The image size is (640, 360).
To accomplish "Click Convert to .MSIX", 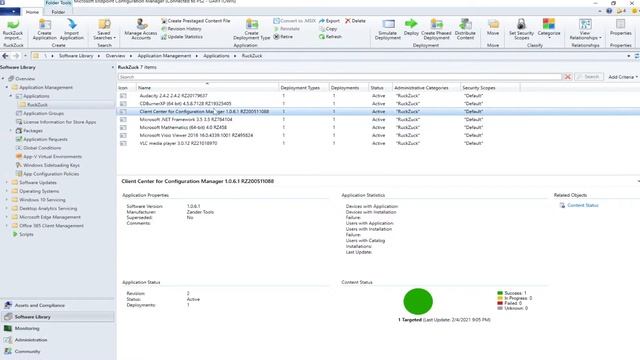I will (x=294, y=21).
